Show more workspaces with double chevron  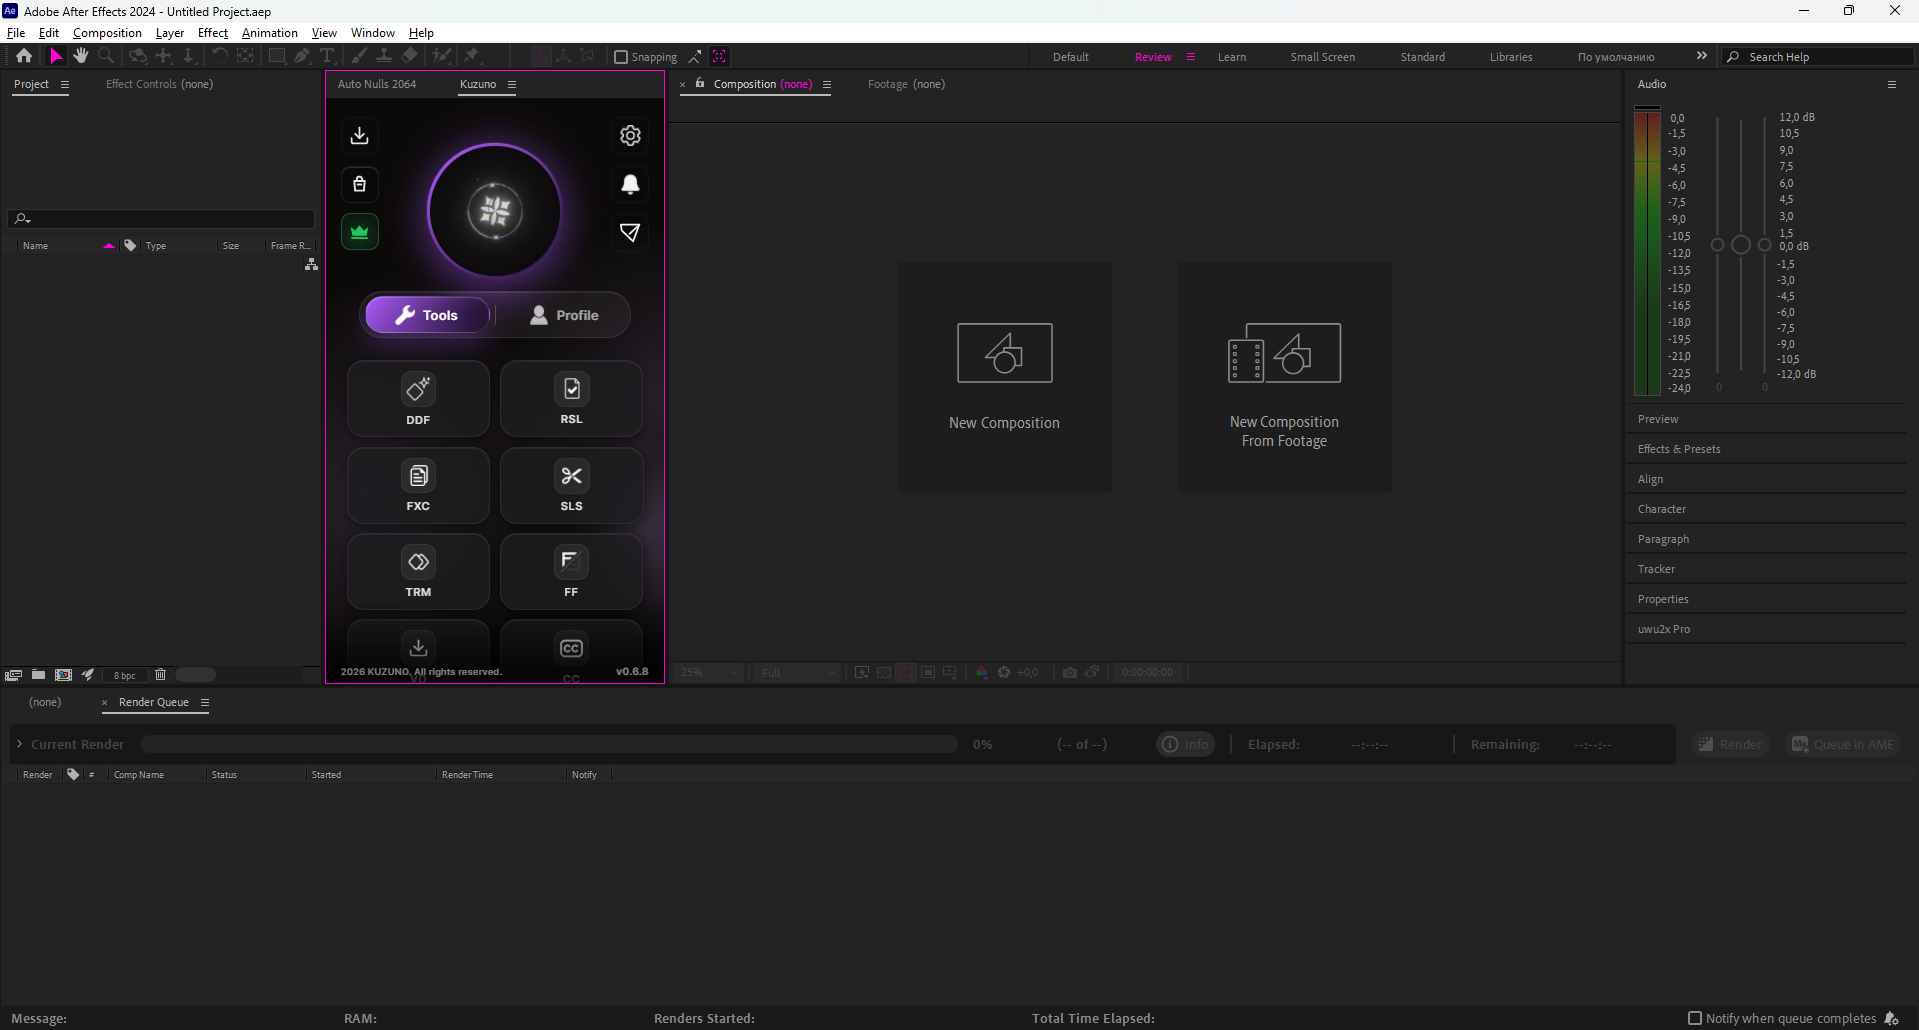pos(1702,56)
